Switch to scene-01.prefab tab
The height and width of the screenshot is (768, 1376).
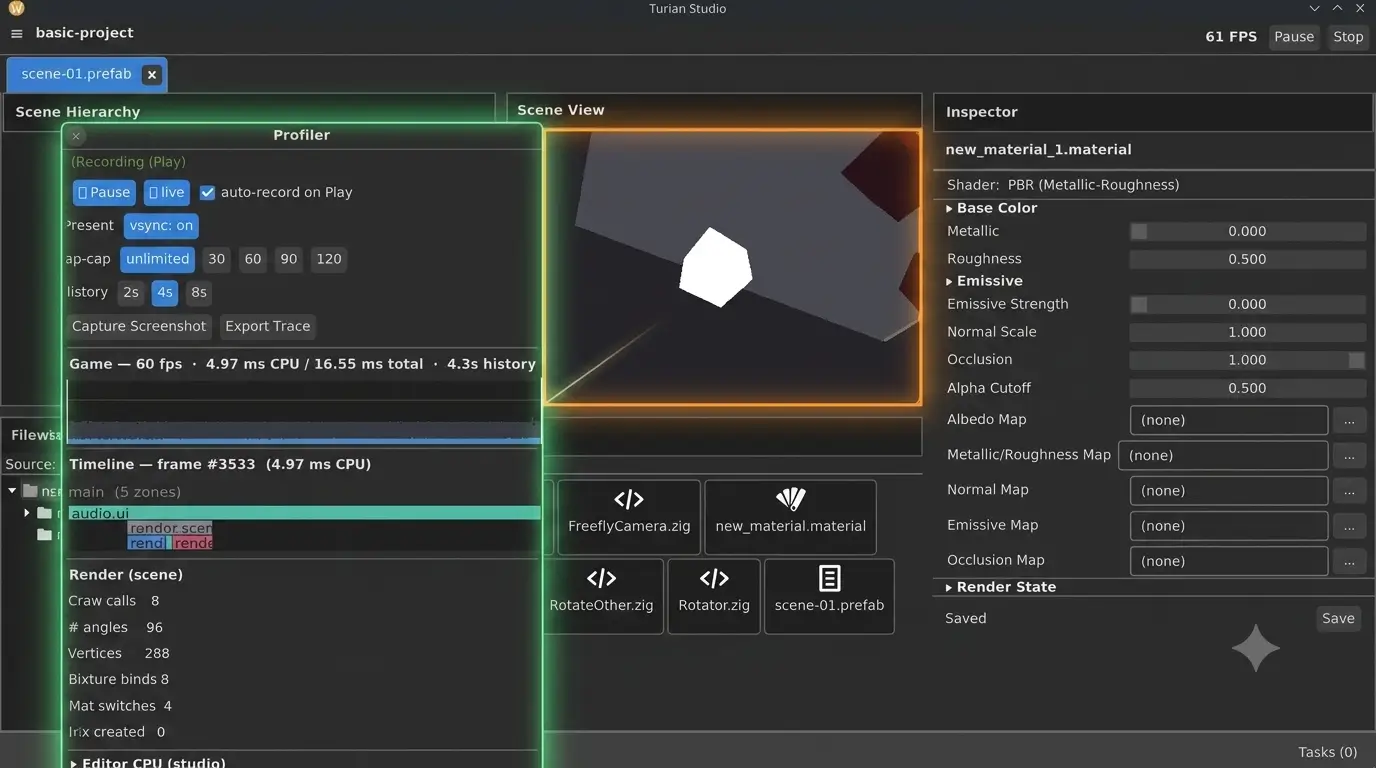(x=76, y=74)
